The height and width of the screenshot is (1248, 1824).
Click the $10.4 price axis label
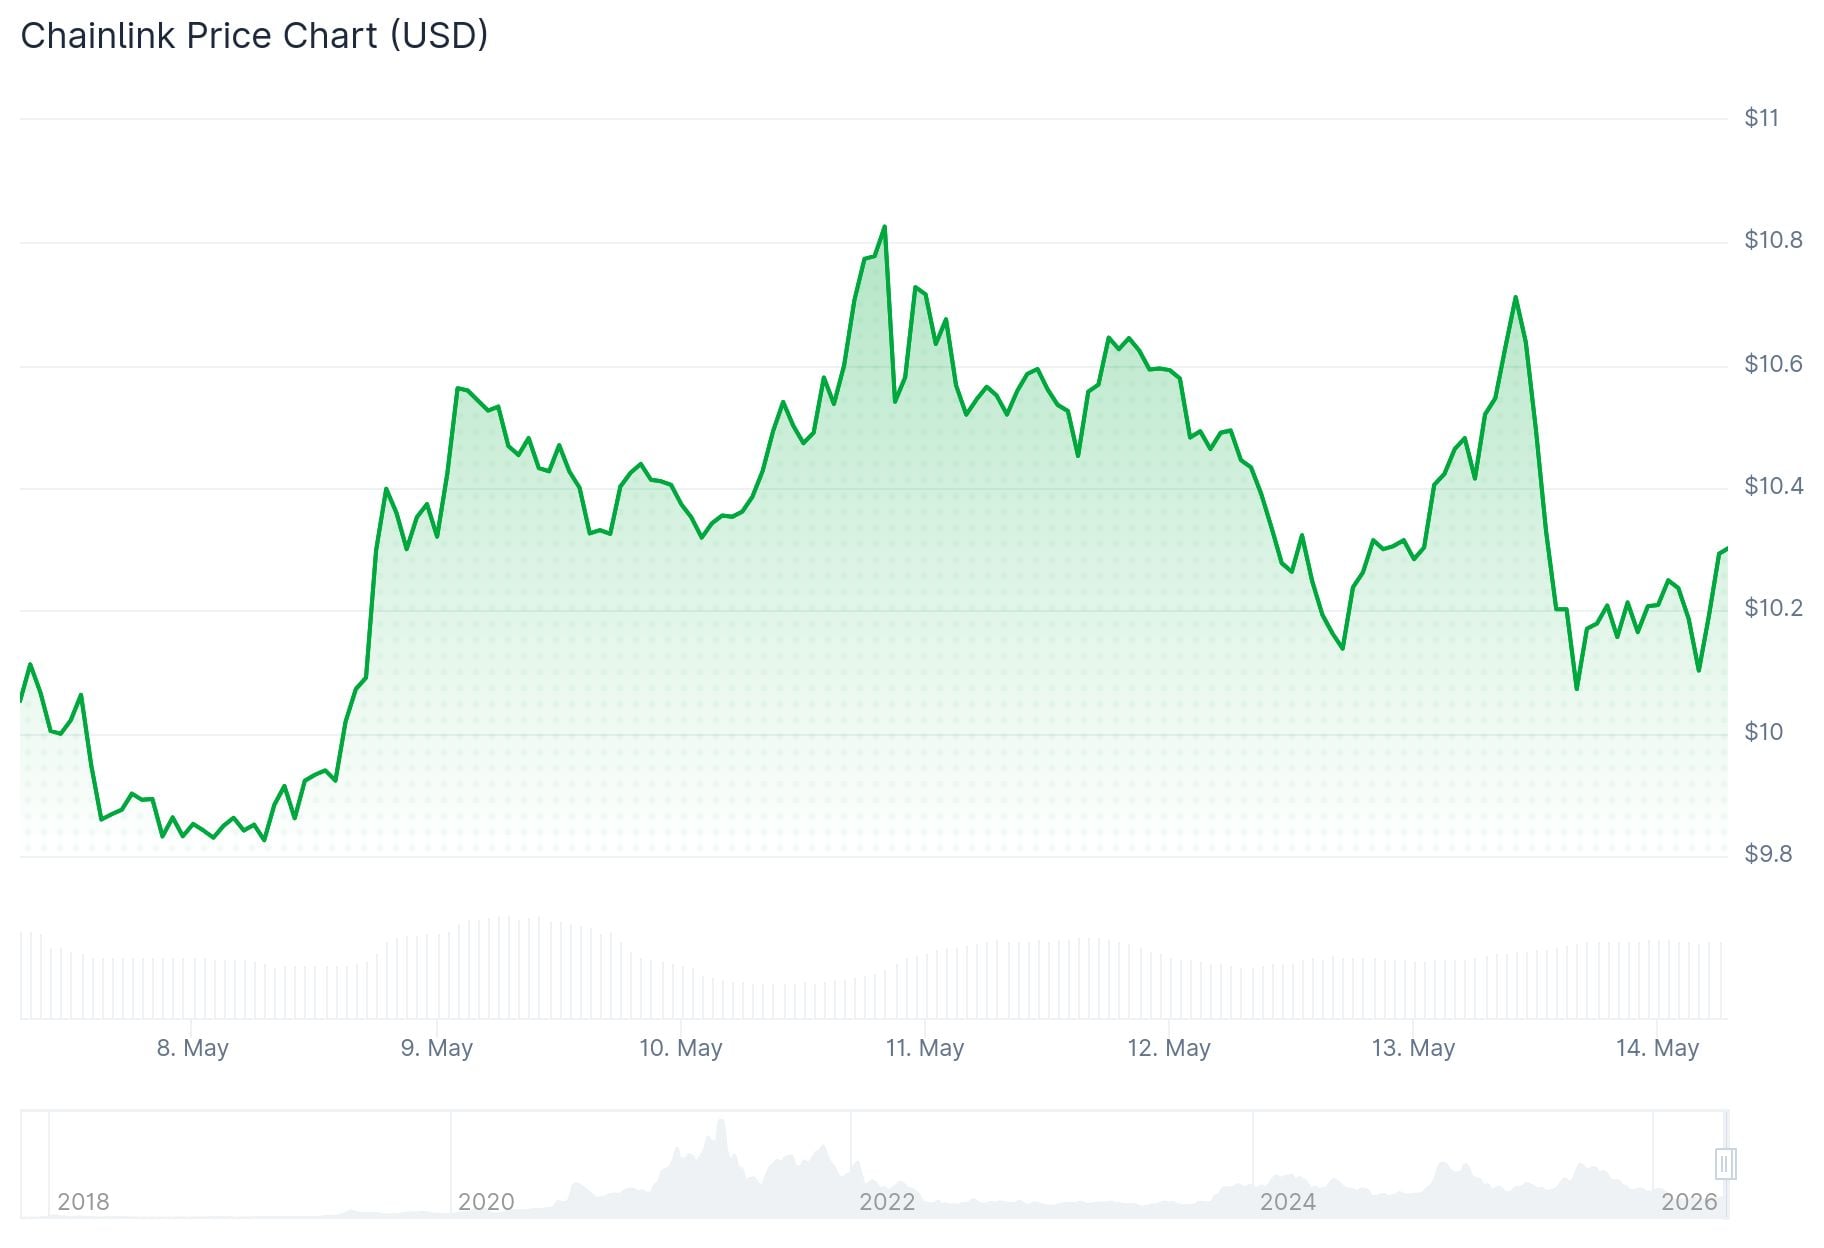1774,486
